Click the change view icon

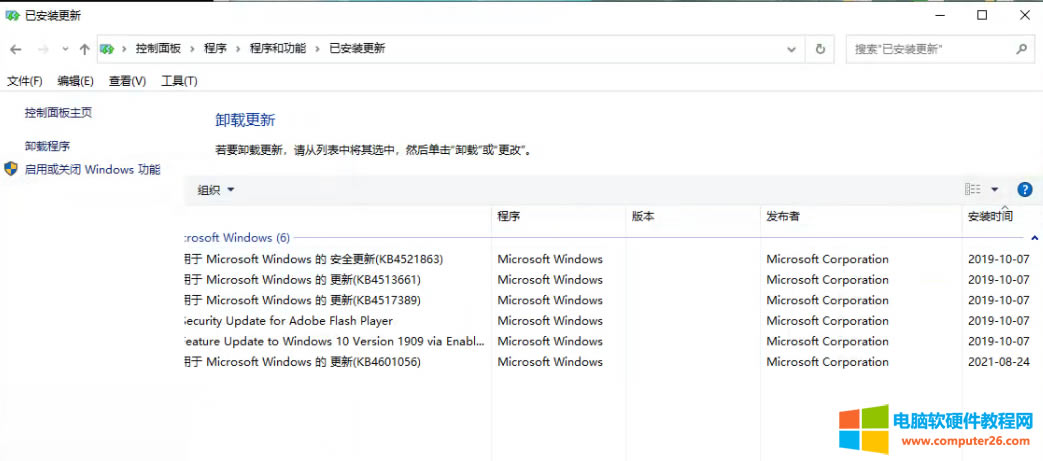pos(972,190)
